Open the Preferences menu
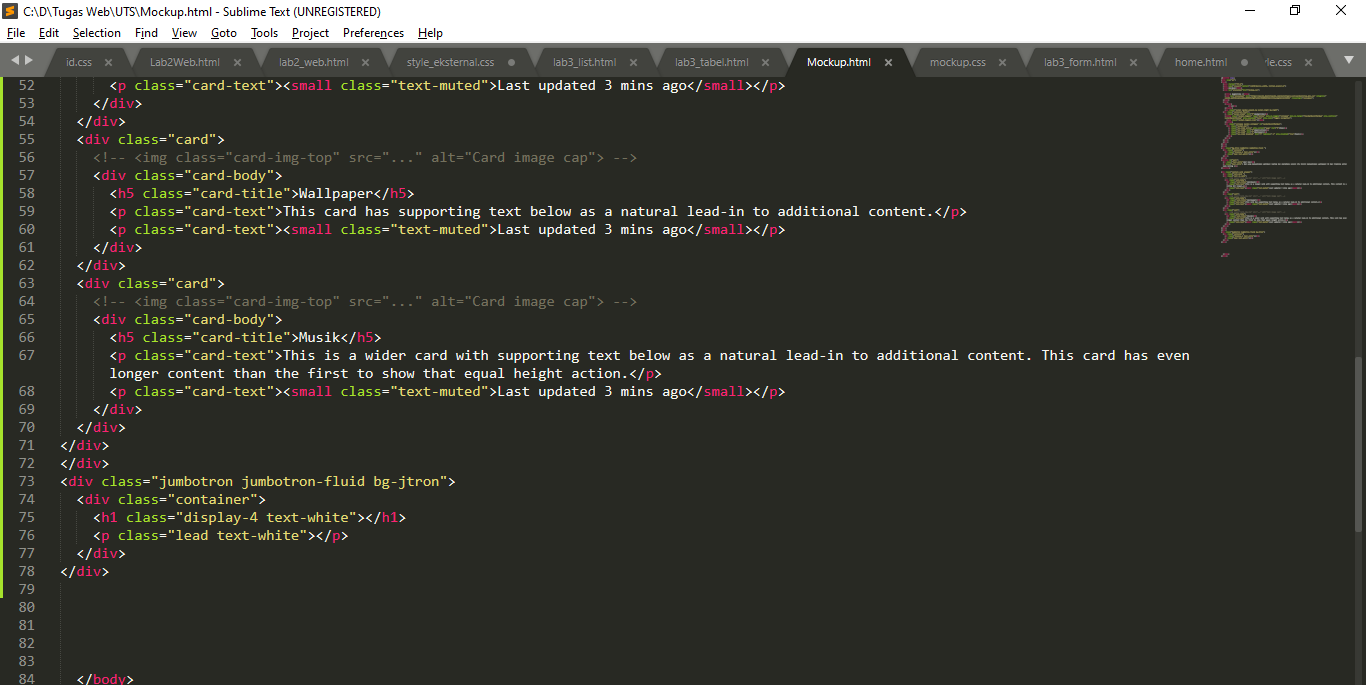 (x=373, y=33)
